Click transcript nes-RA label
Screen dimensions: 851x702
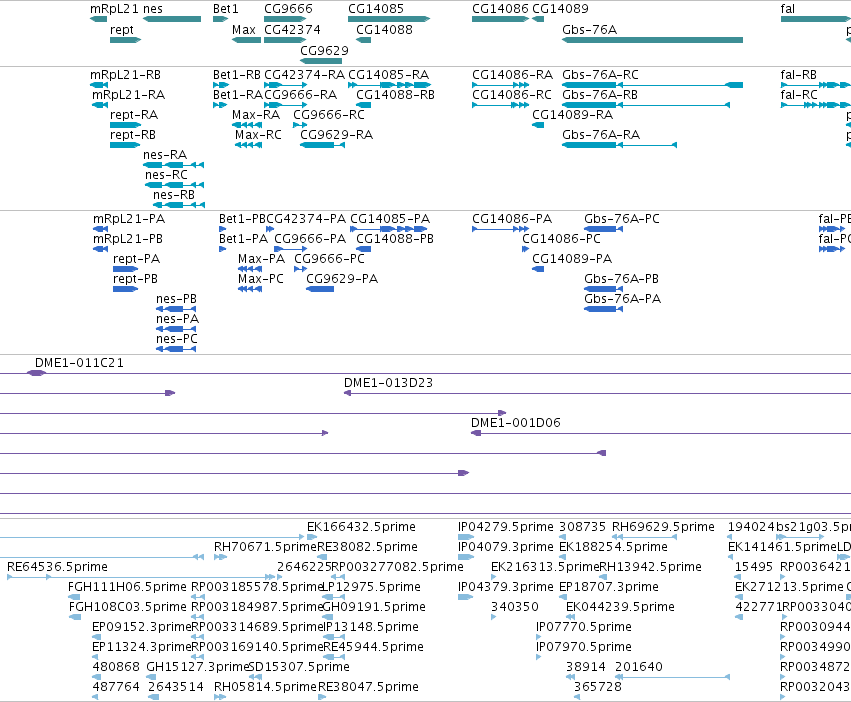[x=165, y=155]
